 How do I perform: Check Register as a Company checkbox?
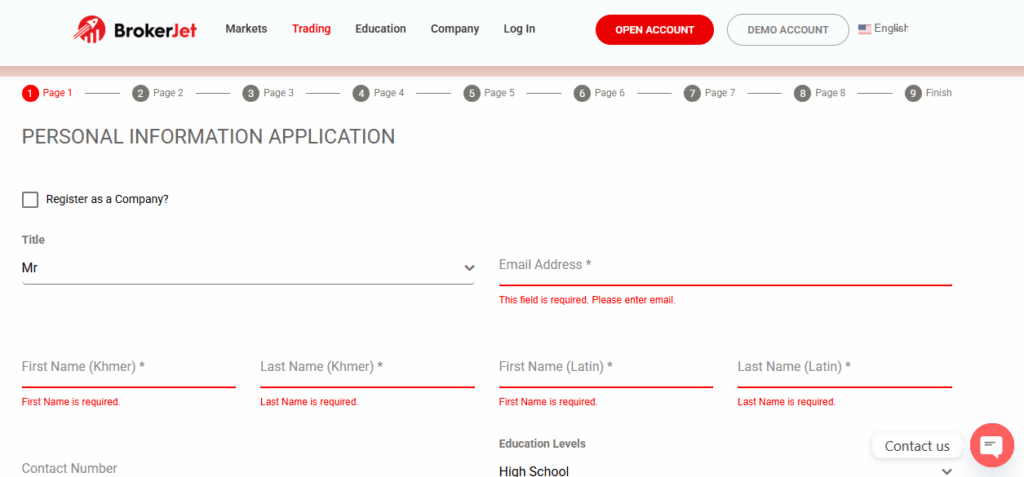click(30, 199)
